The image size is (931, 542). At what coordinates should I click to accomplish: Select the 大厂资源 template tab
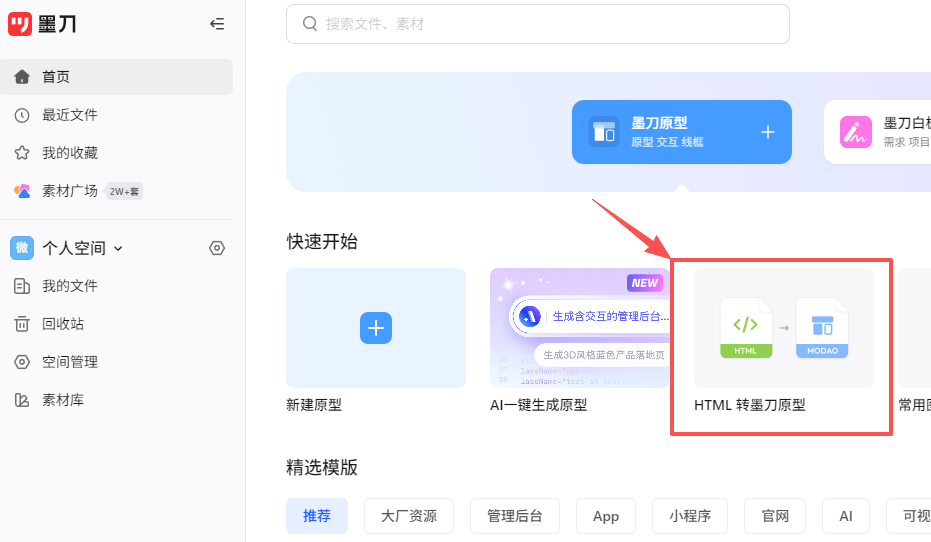point(409,516)
